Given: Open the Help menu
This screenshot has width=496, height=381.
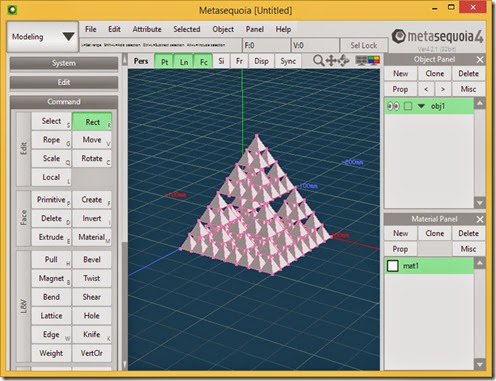Looking at the screenshot, I should coord(283,29).
